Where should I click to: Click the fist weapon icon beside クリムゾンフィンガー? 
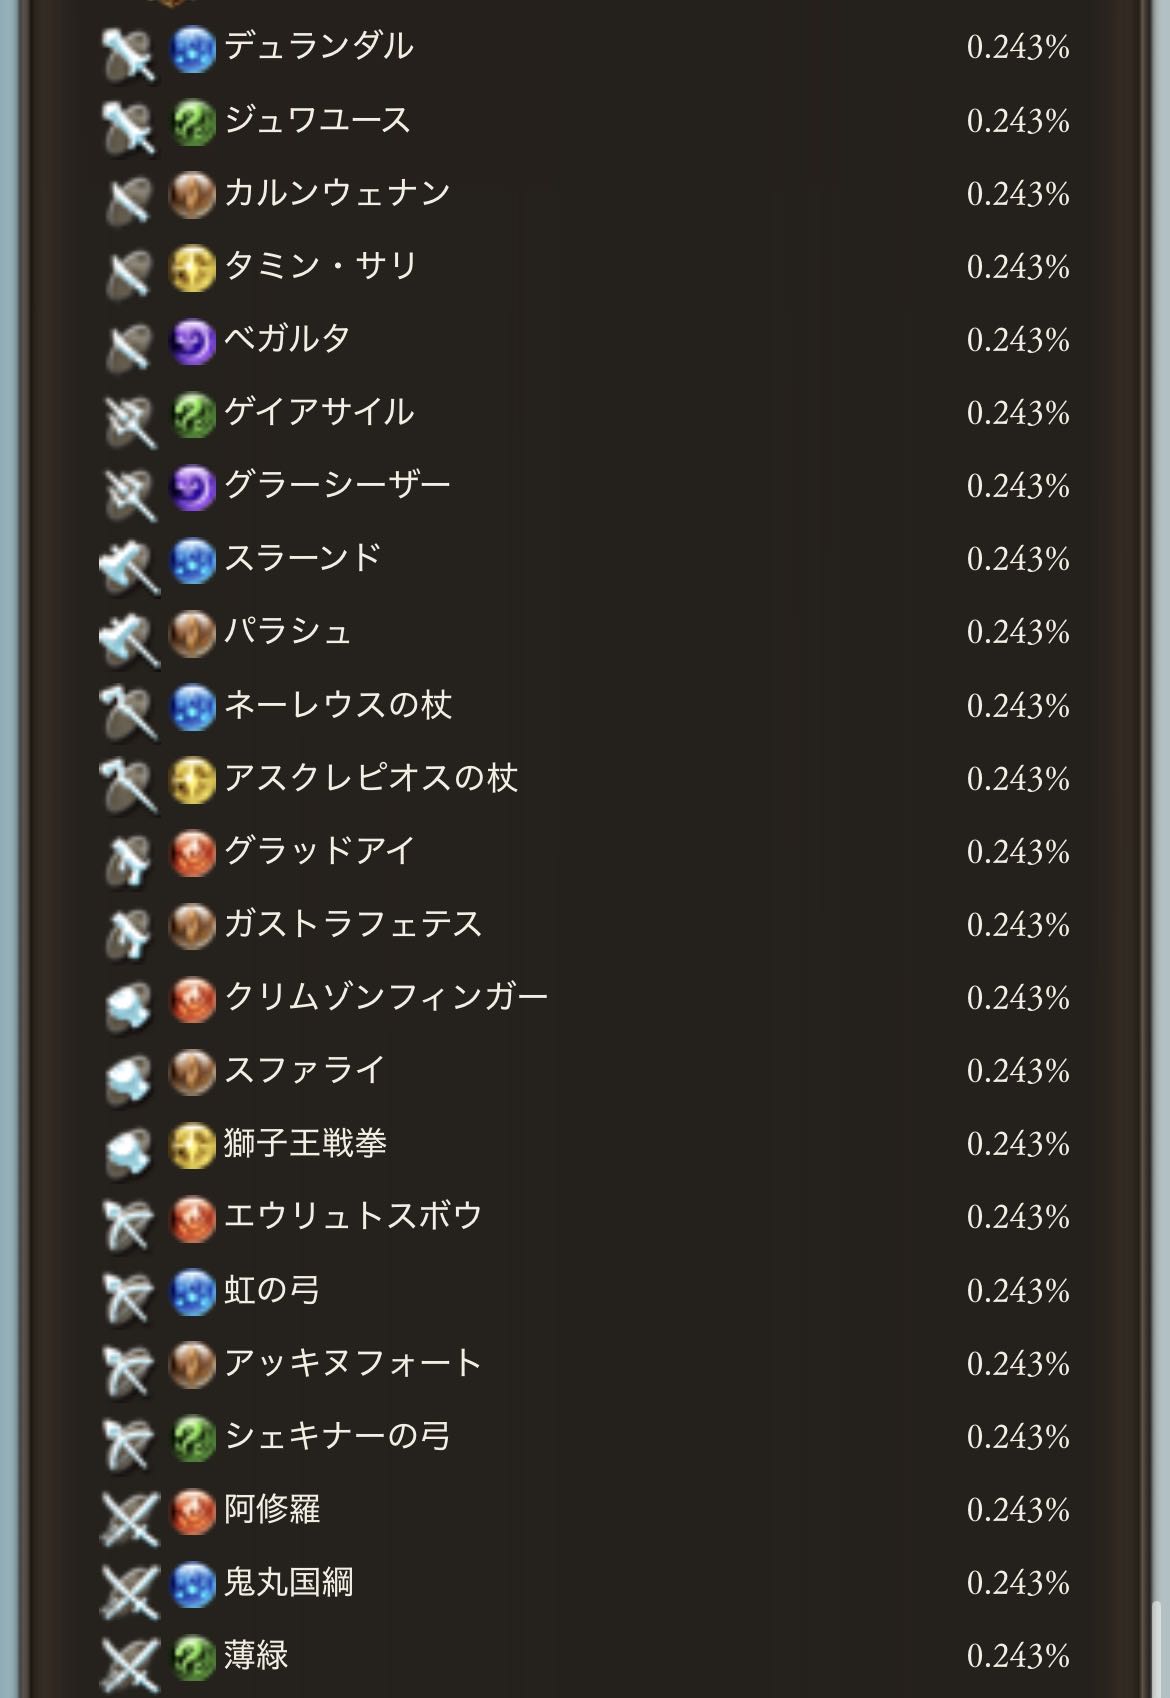coord(129,1002)
